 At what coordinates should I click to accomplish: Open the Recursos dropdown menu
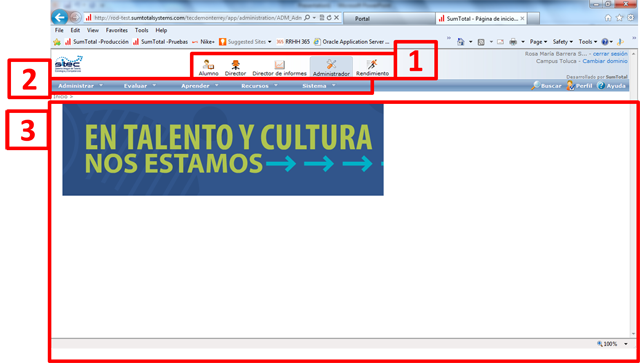coord(259,86)
